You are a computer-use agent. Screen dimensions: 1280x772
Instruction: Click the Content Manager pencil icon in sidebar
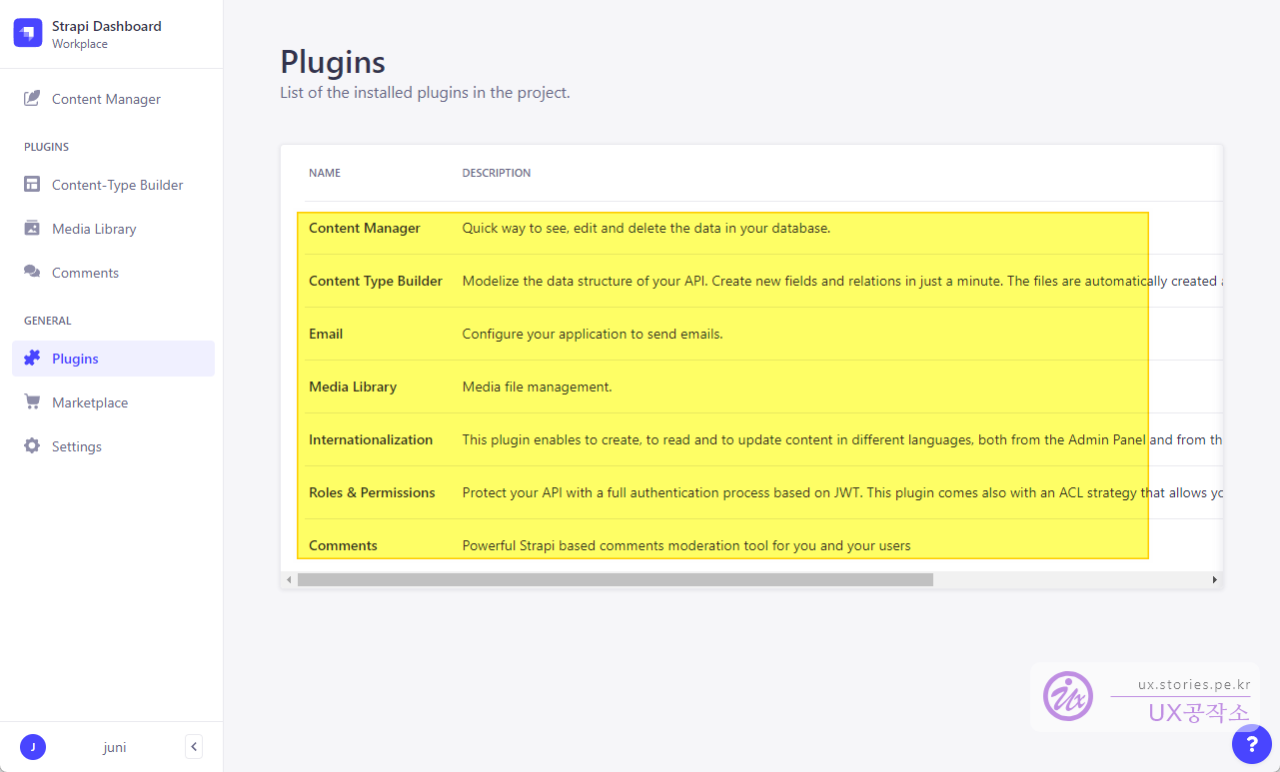click(32, 99)
